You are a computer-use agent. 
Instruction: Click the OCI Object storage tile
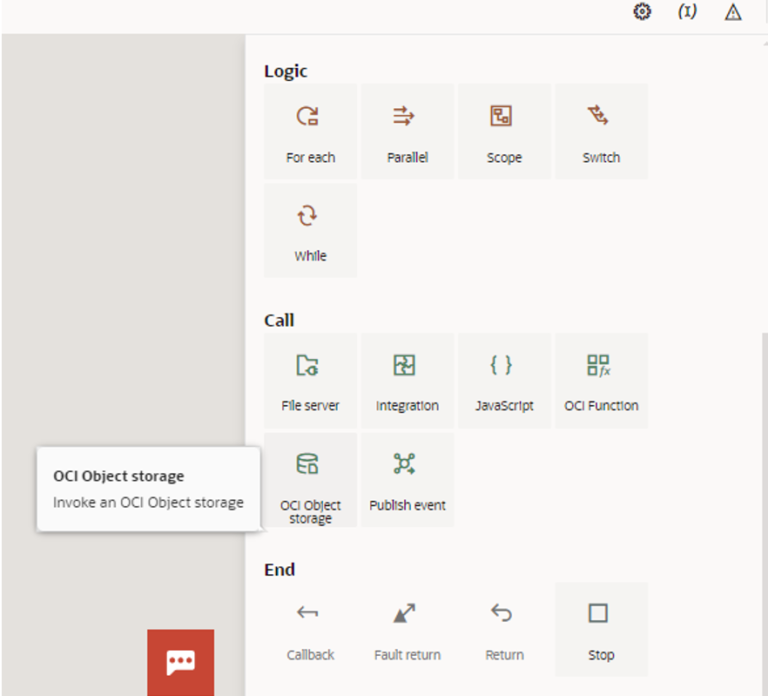coord(310,480)
